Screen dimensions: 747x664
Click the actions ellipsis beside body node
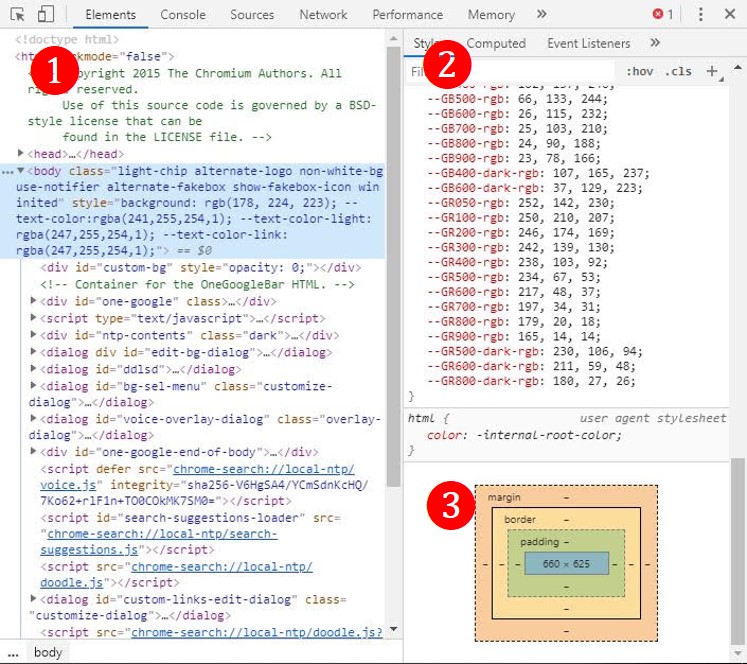pyautogui.click(x=7, y=172)
